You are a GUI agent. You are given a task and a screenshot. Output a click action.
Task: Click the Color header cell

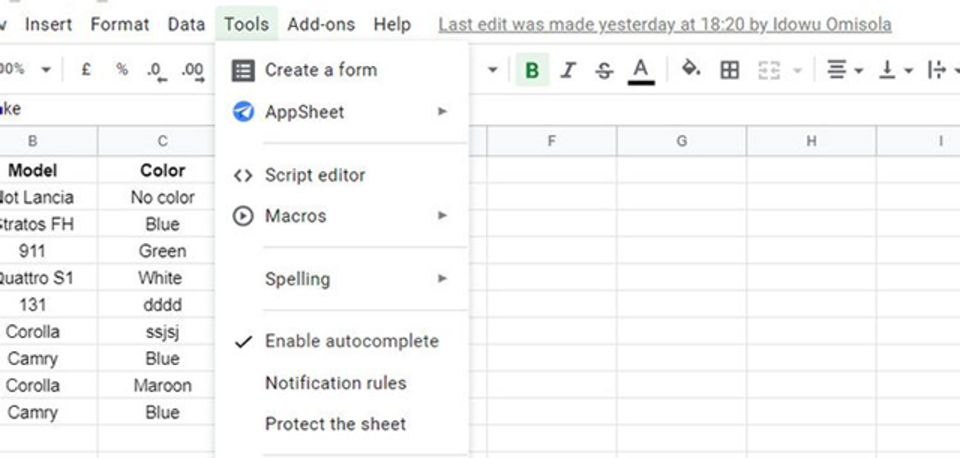click(x=156, y=170)
